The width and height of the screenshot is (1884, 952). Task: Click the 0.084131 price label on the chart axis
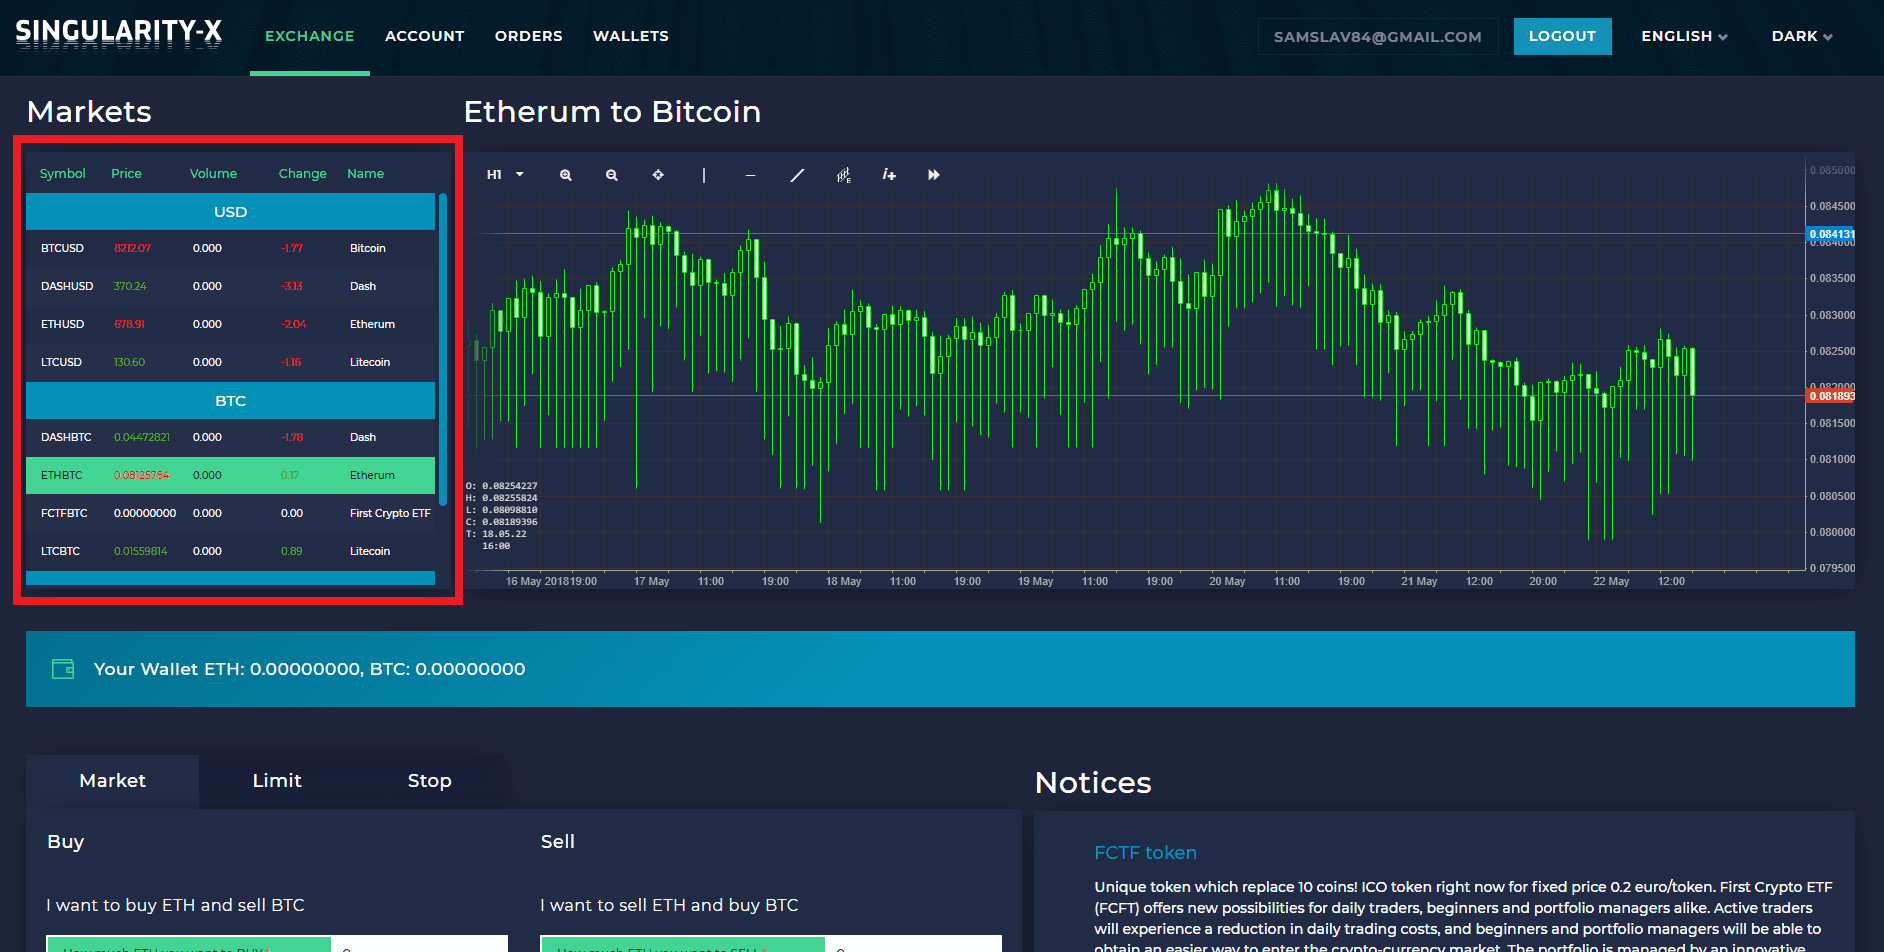coord(1831,234)
